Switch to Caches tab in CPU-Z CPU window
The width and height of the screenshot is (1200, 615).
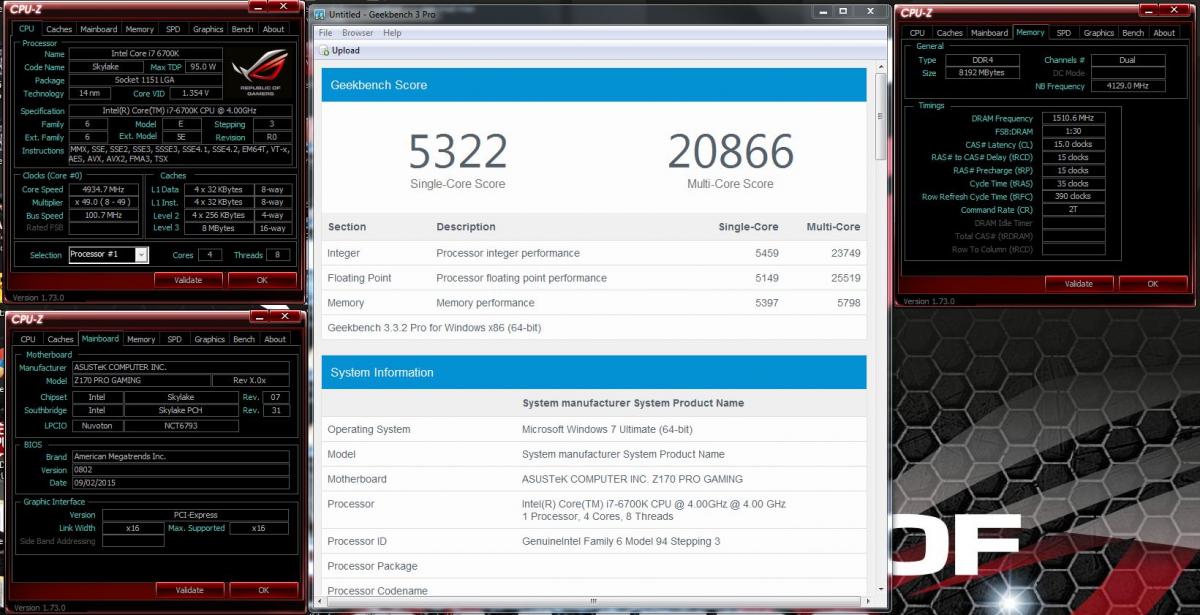pyautogui.click(x=59, y=29)
